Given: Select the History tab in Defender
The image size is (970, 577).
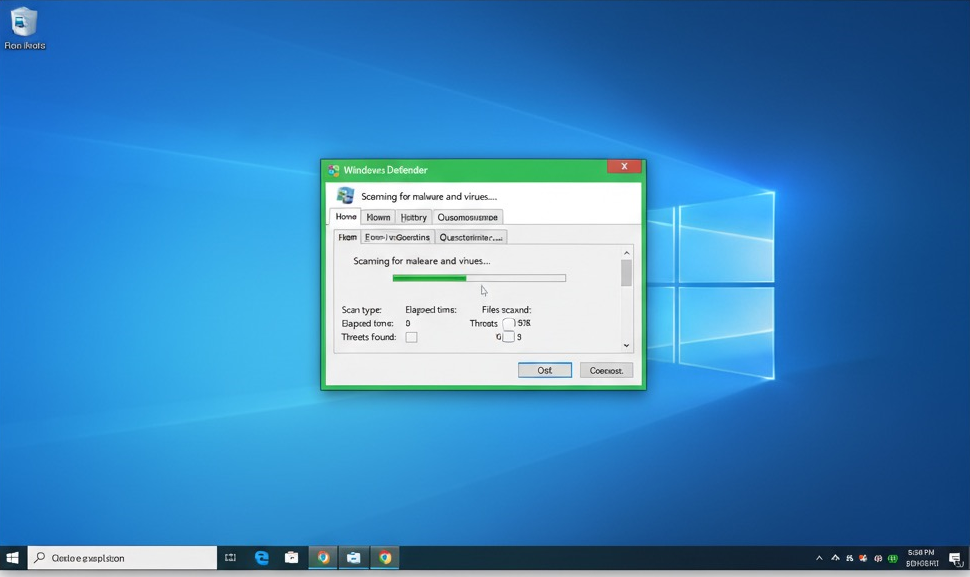Looking at the screenshot, I should [413, 217].
